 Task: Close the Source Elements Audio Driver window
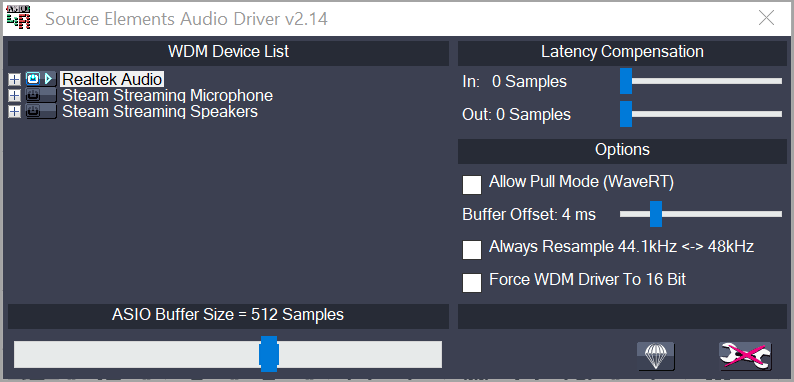[x=767, y=18]
